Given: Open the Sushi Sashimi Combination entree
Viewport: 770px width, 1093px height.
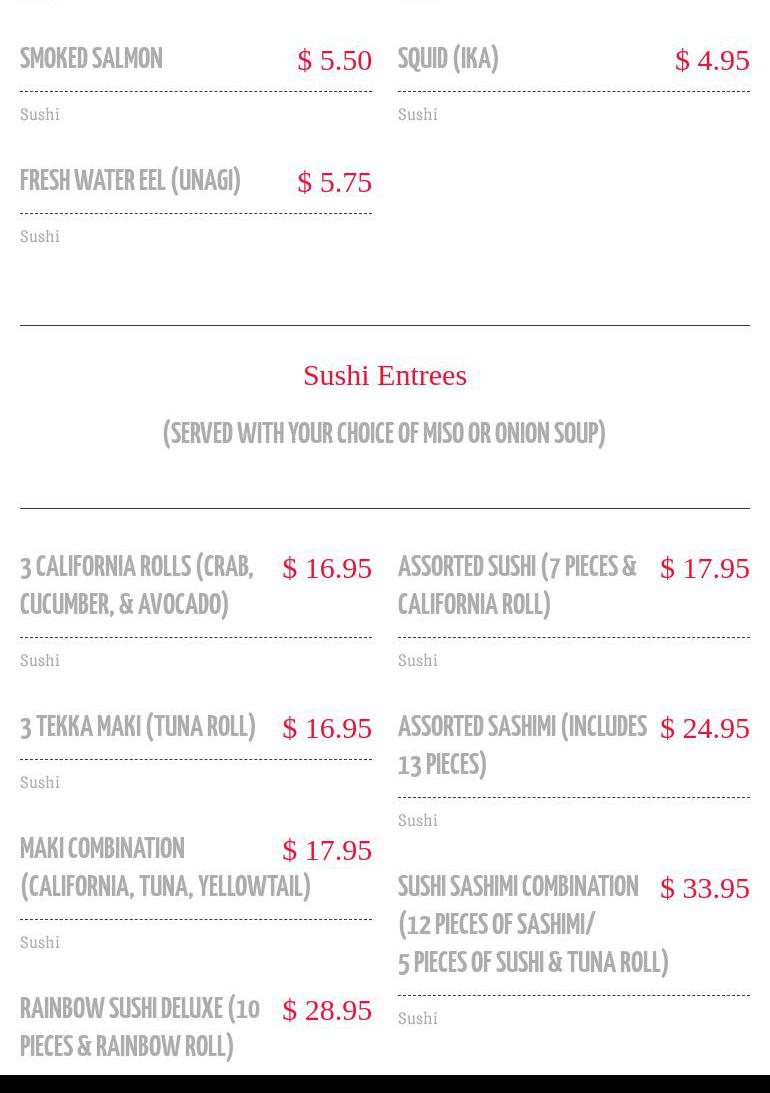Looking at the screenshot, I should pyautogui.click(x=533, y=925).
